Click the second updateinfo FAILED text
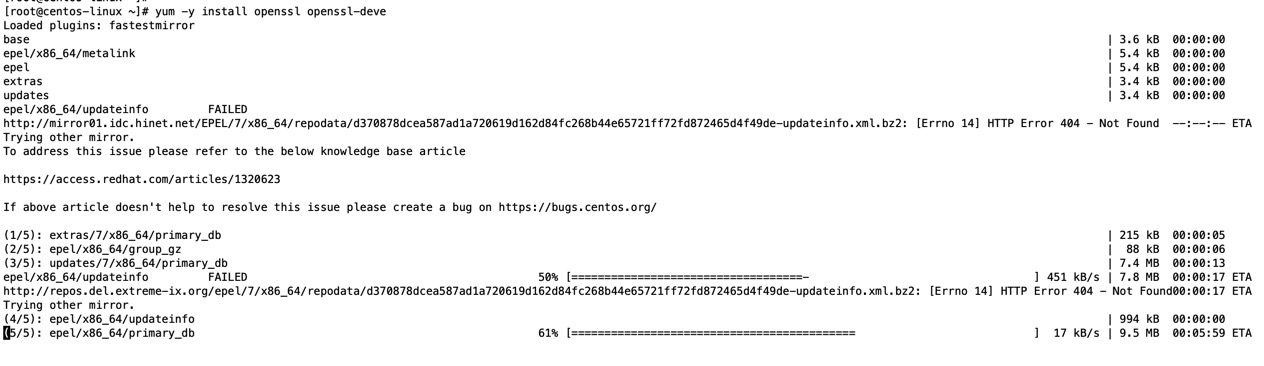Image resolution: width=1264 pixels, height=366 pixels. [228, 277]
